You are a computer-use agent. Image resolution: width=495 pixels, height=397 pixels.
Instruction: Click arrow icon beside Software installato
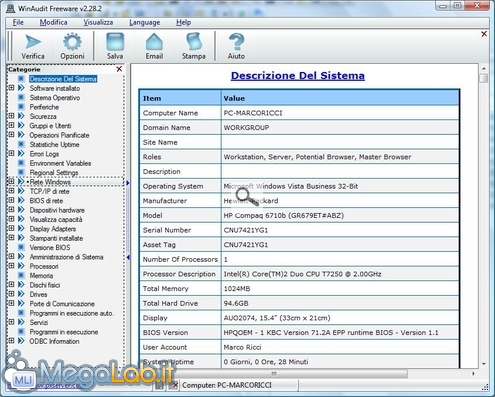[21, 88]
